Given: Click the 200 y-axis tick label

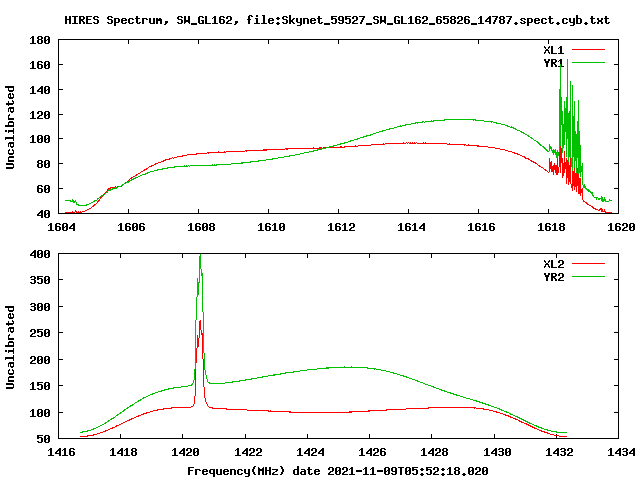Looking at the screenshot, I should tap(40, 360).
